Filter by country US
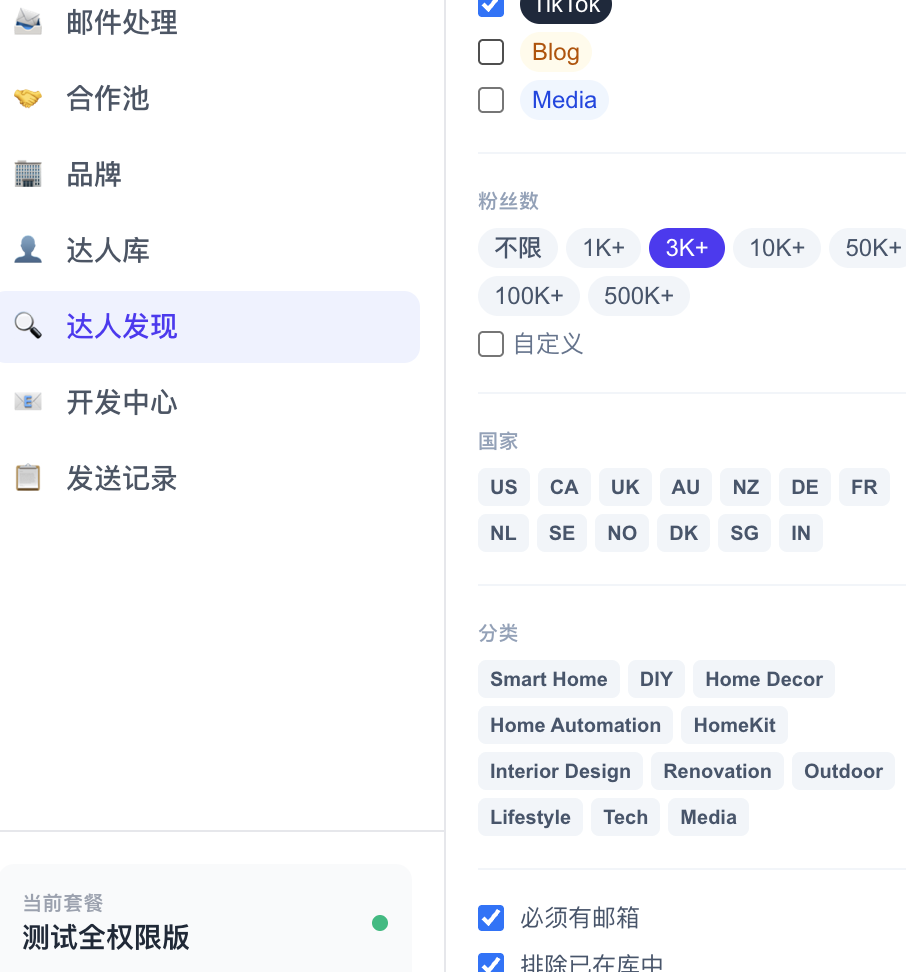906x972 pixels. 504,487
